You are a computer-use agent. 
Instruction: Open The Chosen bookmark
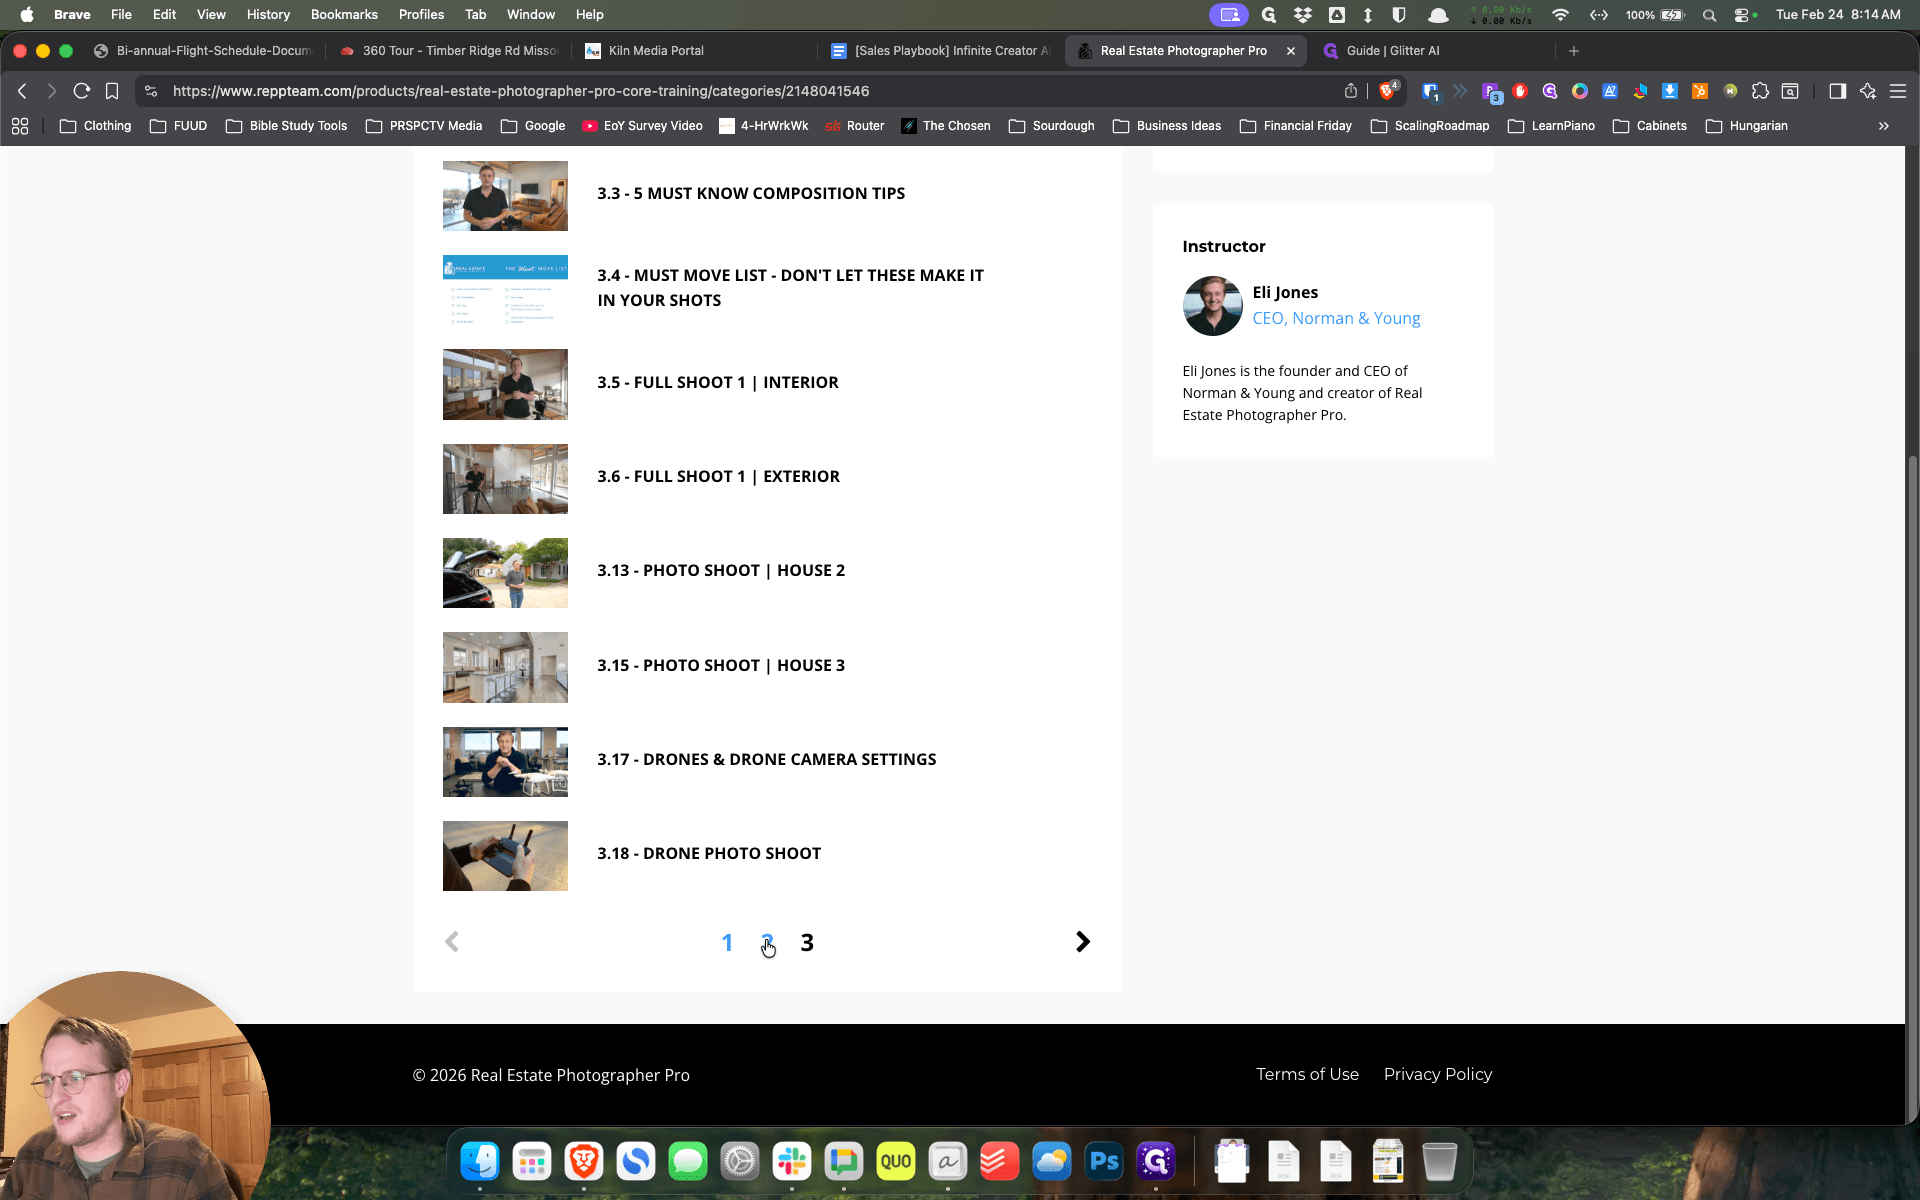946,126
